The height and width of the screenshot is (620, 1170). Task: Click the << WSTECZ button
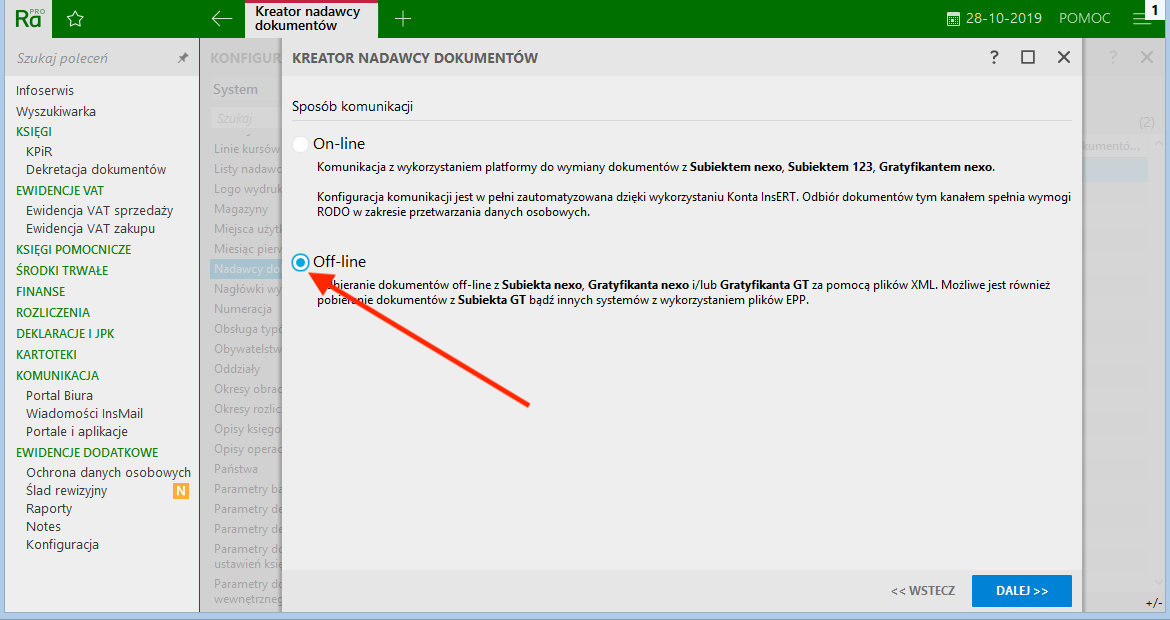pos(922,591)
